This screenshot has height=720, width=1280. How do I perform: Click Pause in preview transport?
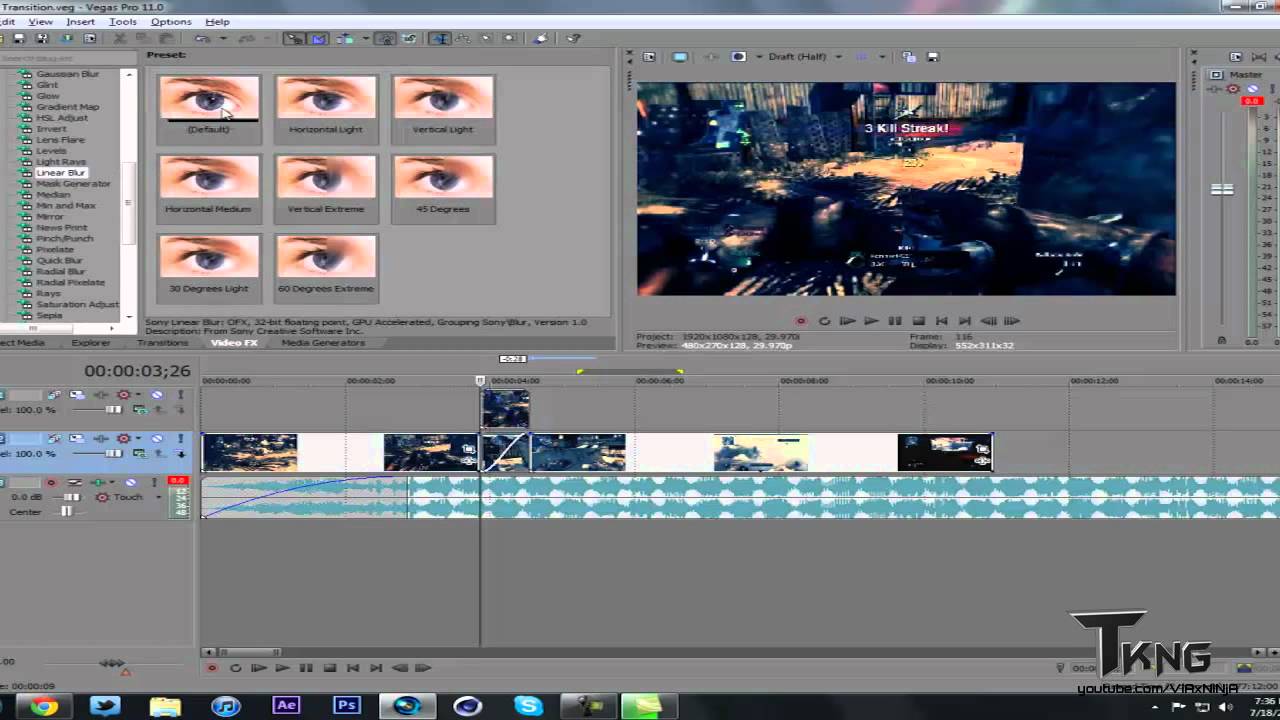pos(895,321)
